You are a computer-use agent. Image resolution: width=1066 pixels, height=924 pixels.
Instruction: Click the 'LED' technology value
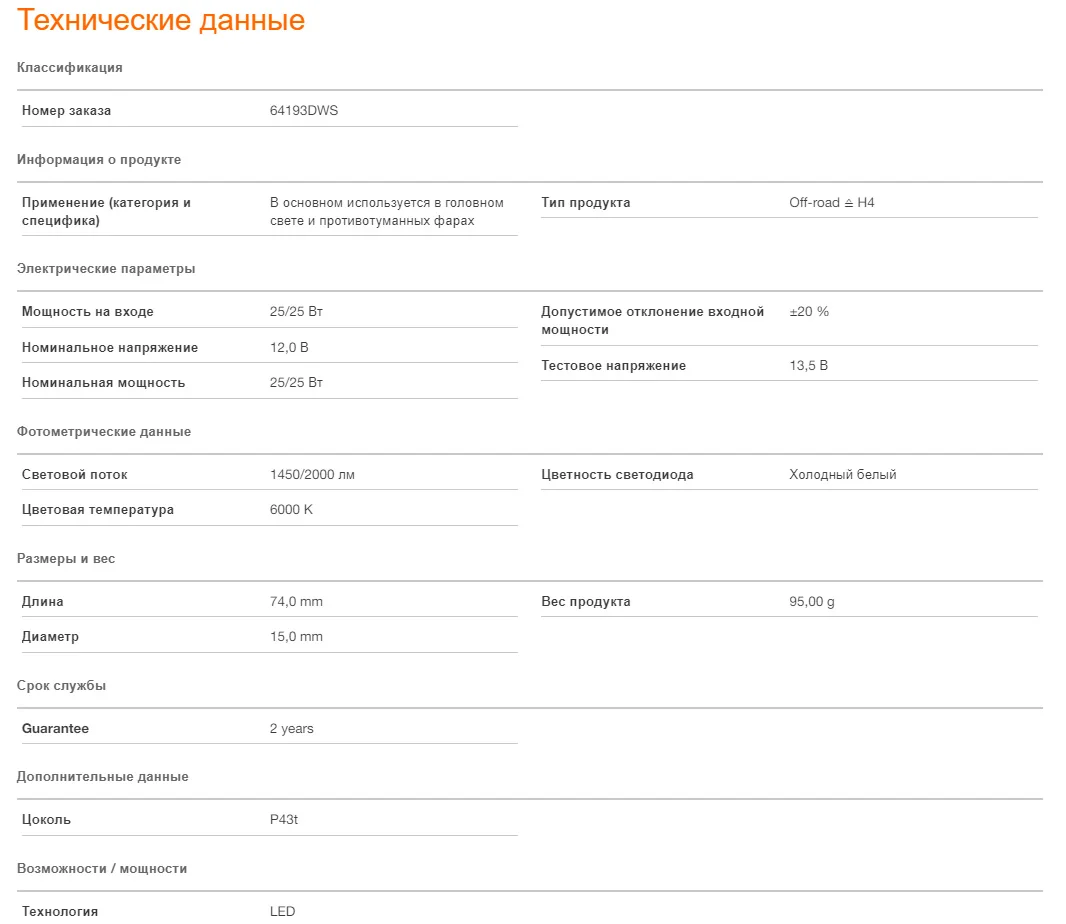click(x=282, y=911)
